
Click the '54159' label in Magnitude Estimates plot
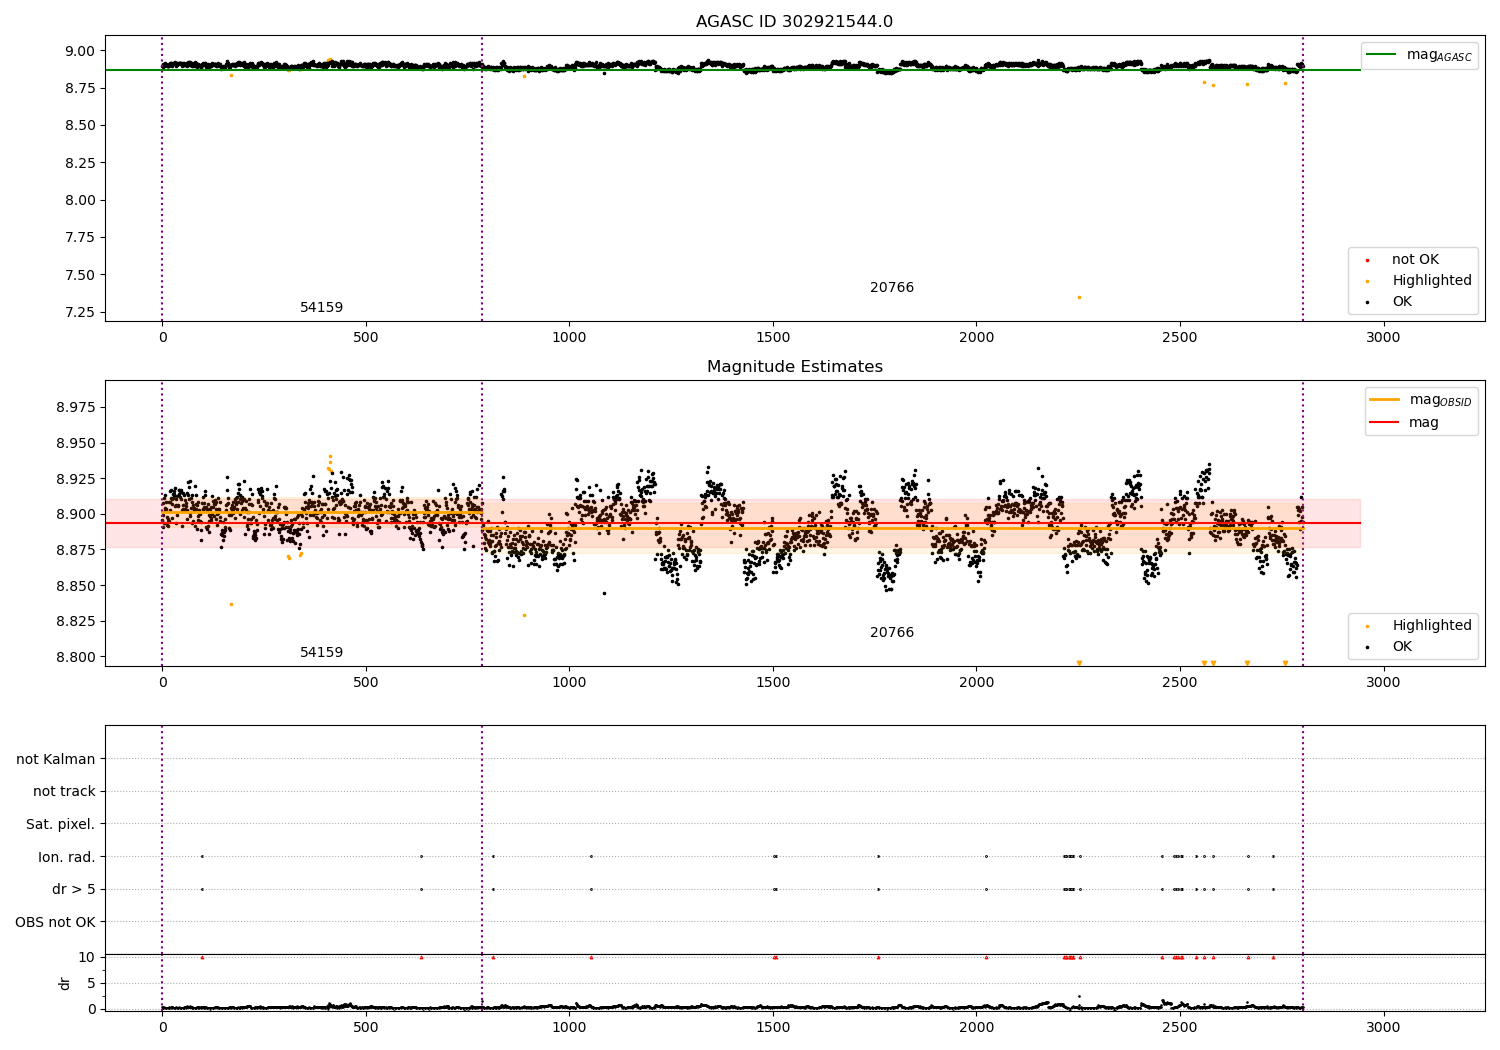[321, 653]
